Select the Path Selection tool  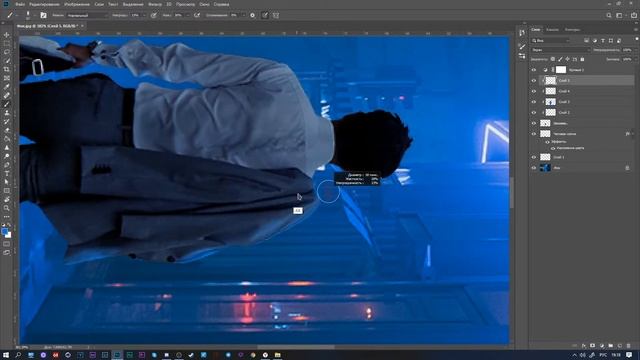point(7,182)
